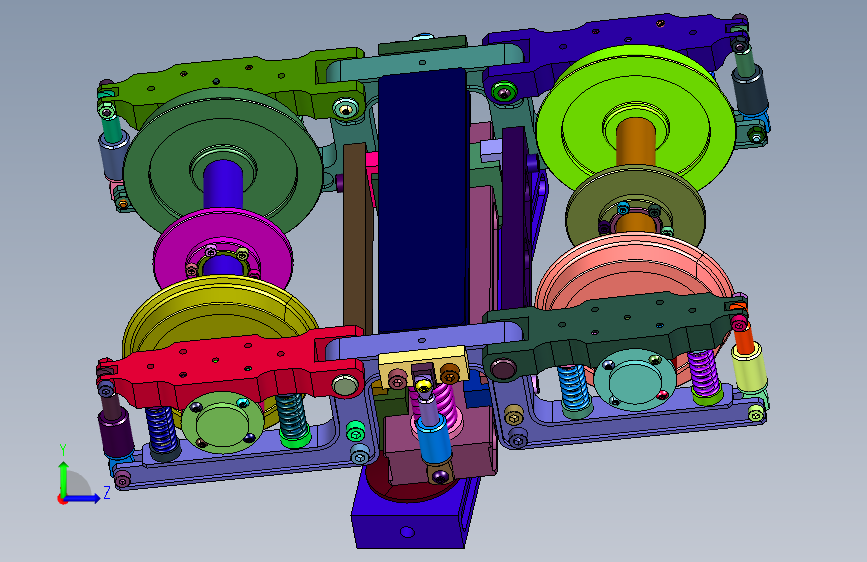
Task: Pick the orange axle inside the lime wheel
Action: point(636,141)
